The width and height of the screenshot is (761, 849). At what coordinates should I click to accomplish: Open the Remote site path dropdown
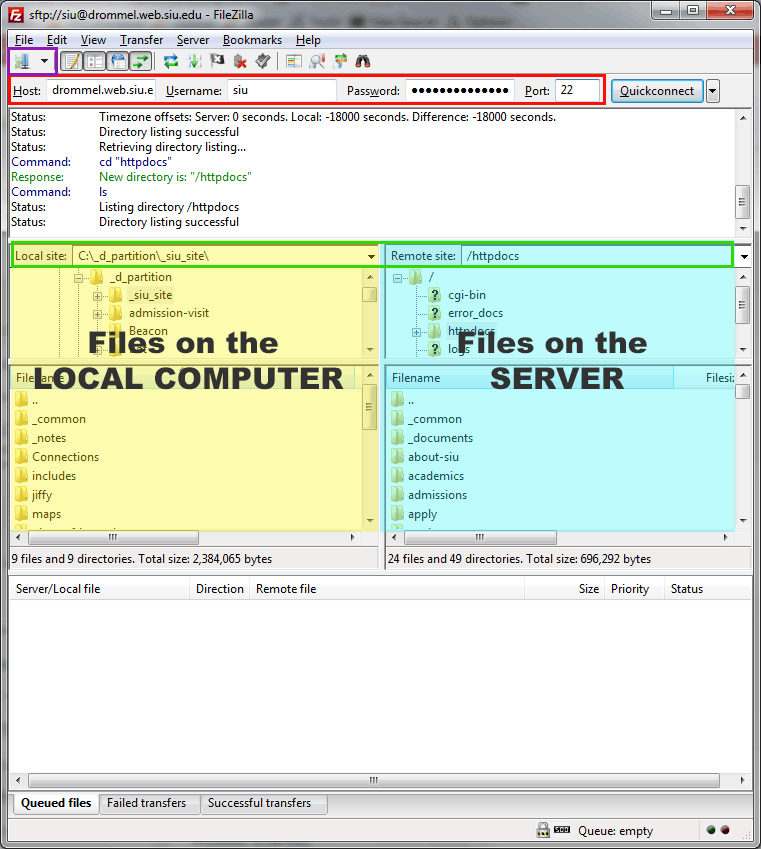point(744,257)
